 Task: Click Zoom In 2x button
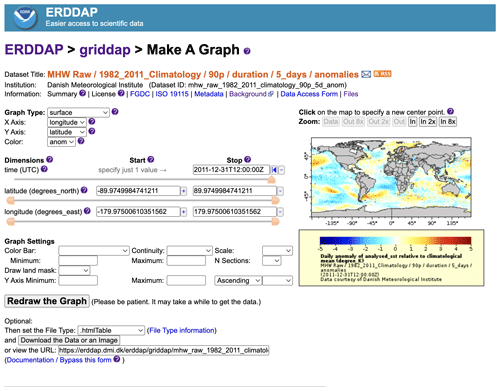pos(428,122)
